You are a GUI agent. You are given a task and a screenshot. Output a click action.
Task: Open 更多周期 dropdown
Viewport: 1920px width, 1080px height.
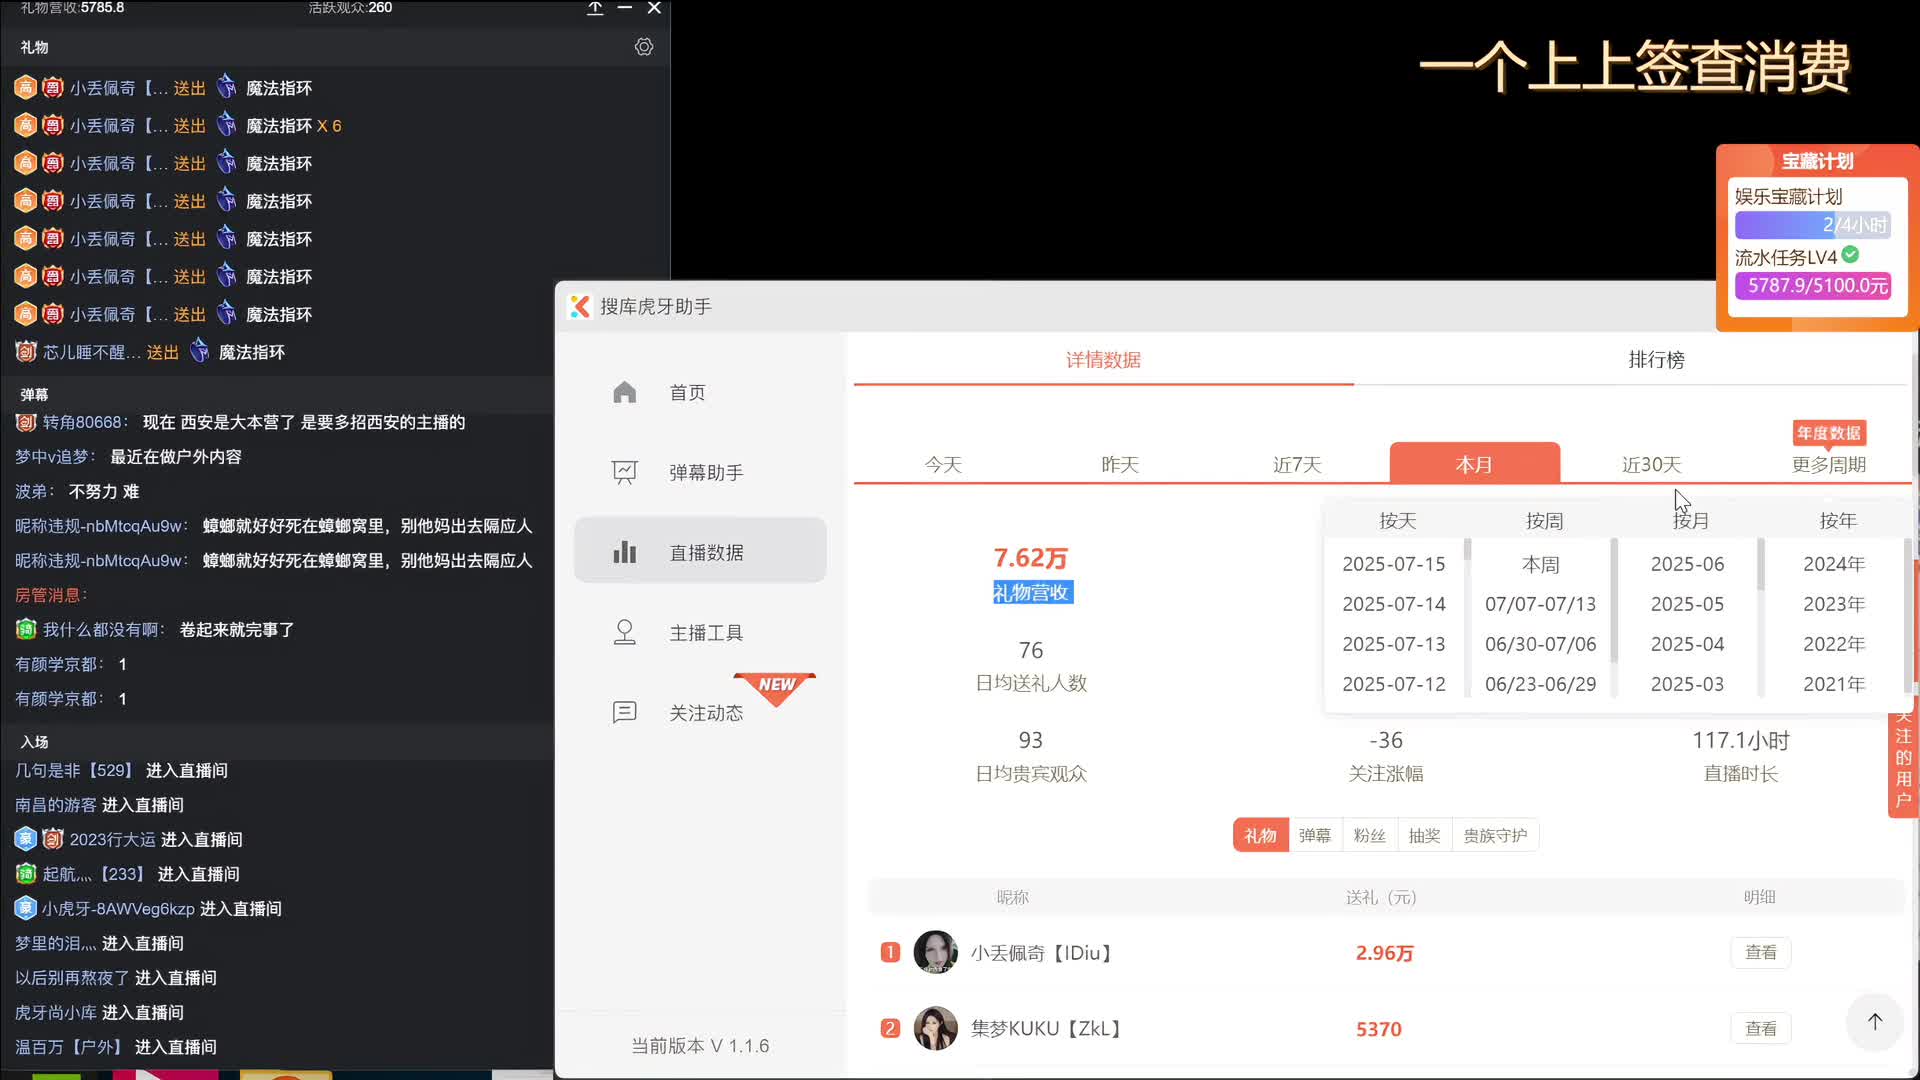[x=1829, y=464]
